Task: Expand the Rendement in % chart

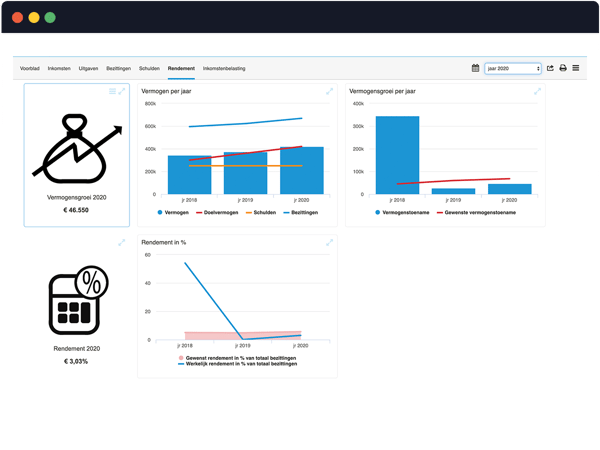Action: [x=329, y=242]
